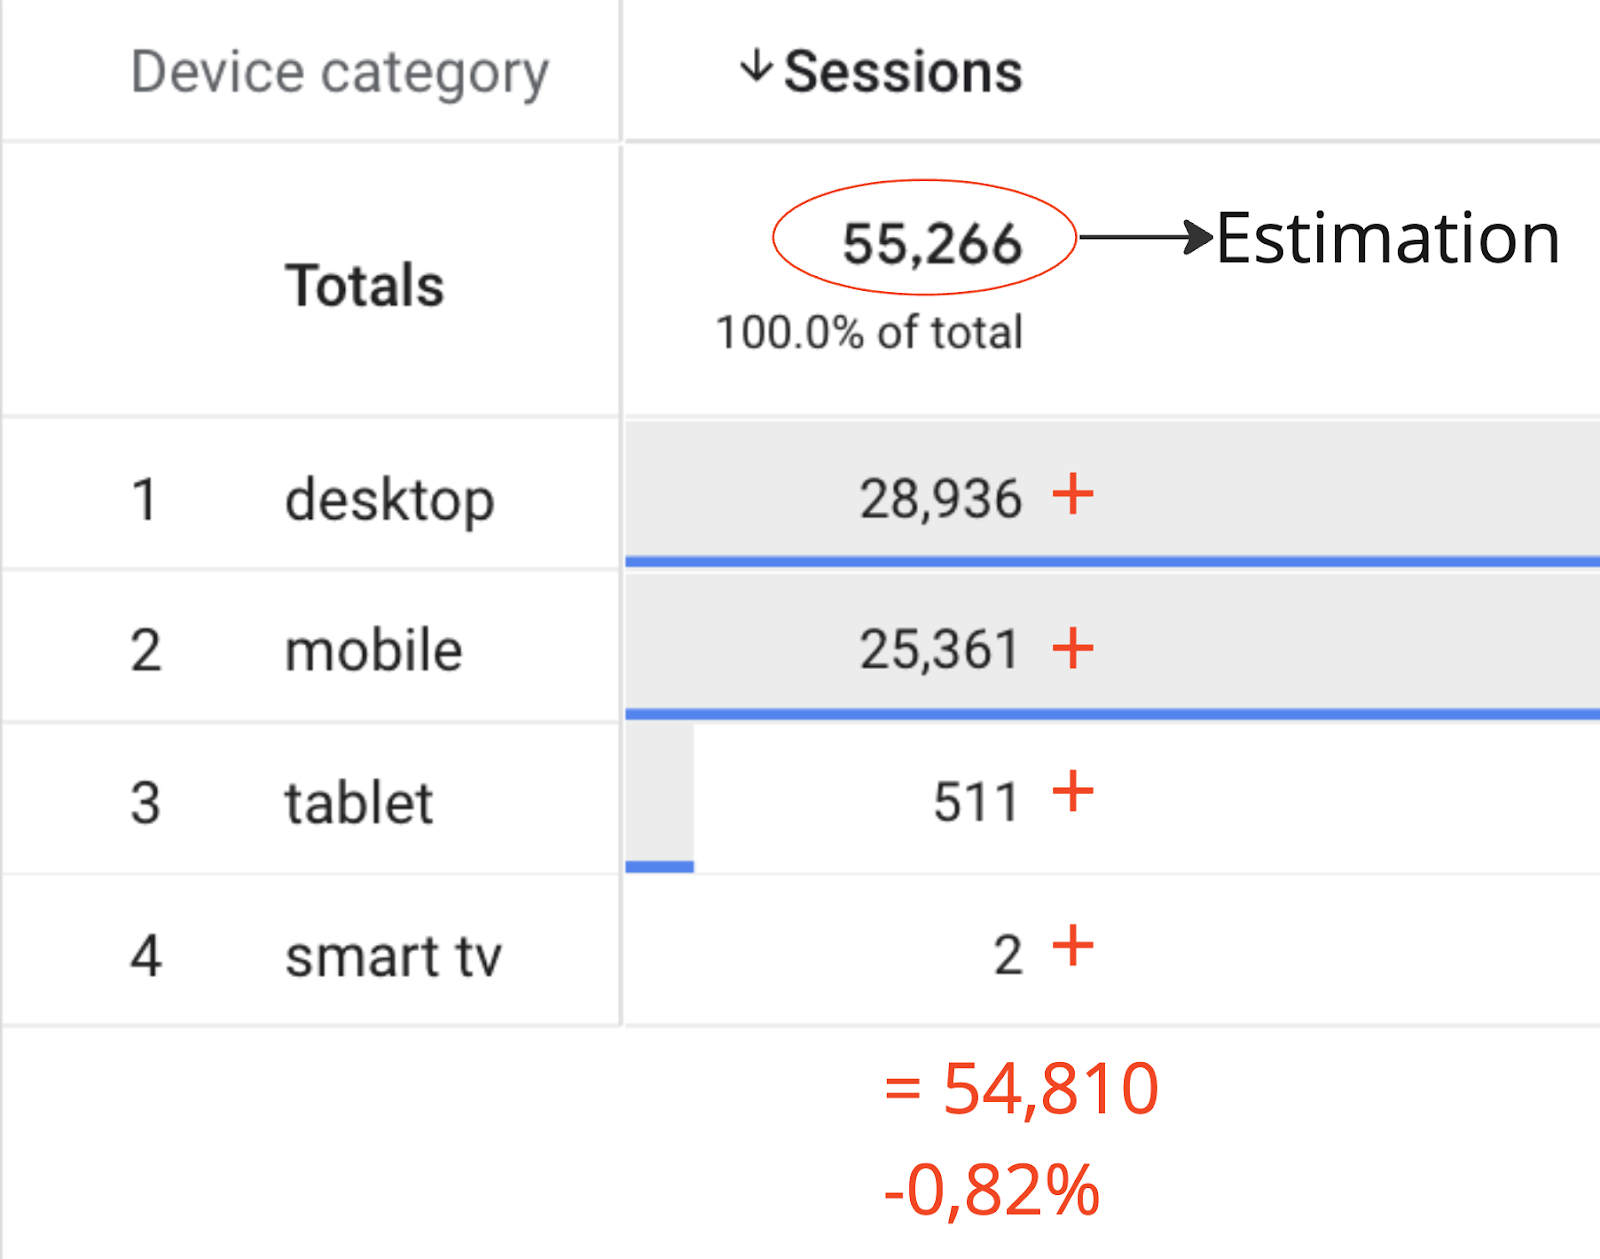Click the red plus beside smart tv sessions
This screenshot has height=1259, width=1600.
coord(1073,945)
